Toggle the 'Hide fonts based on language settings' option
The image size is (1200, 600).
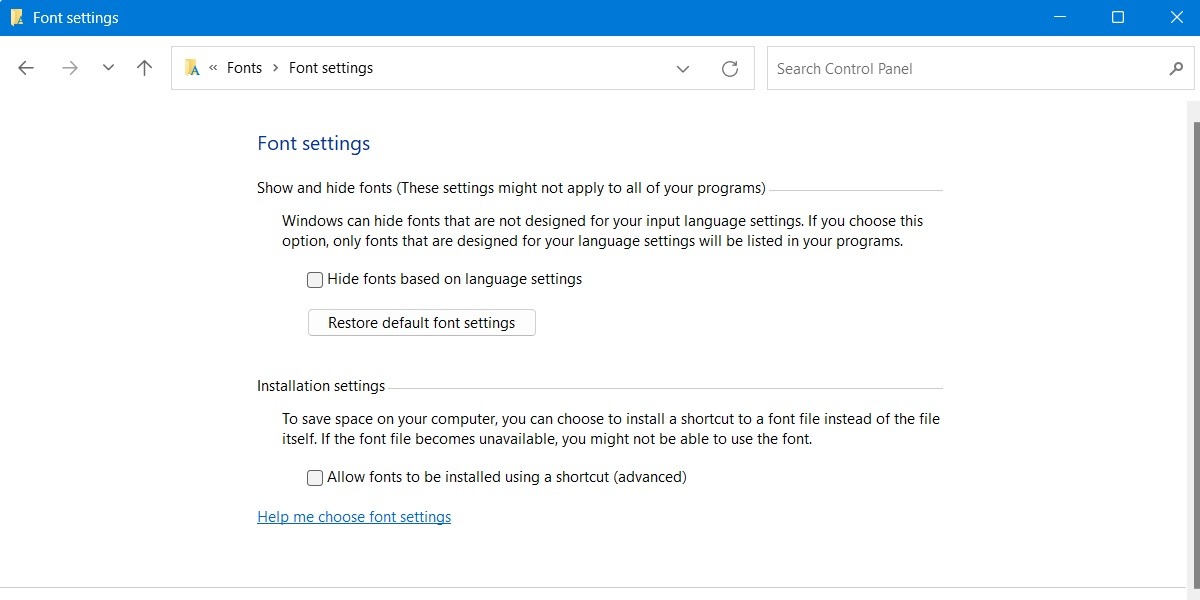point(314,279)
